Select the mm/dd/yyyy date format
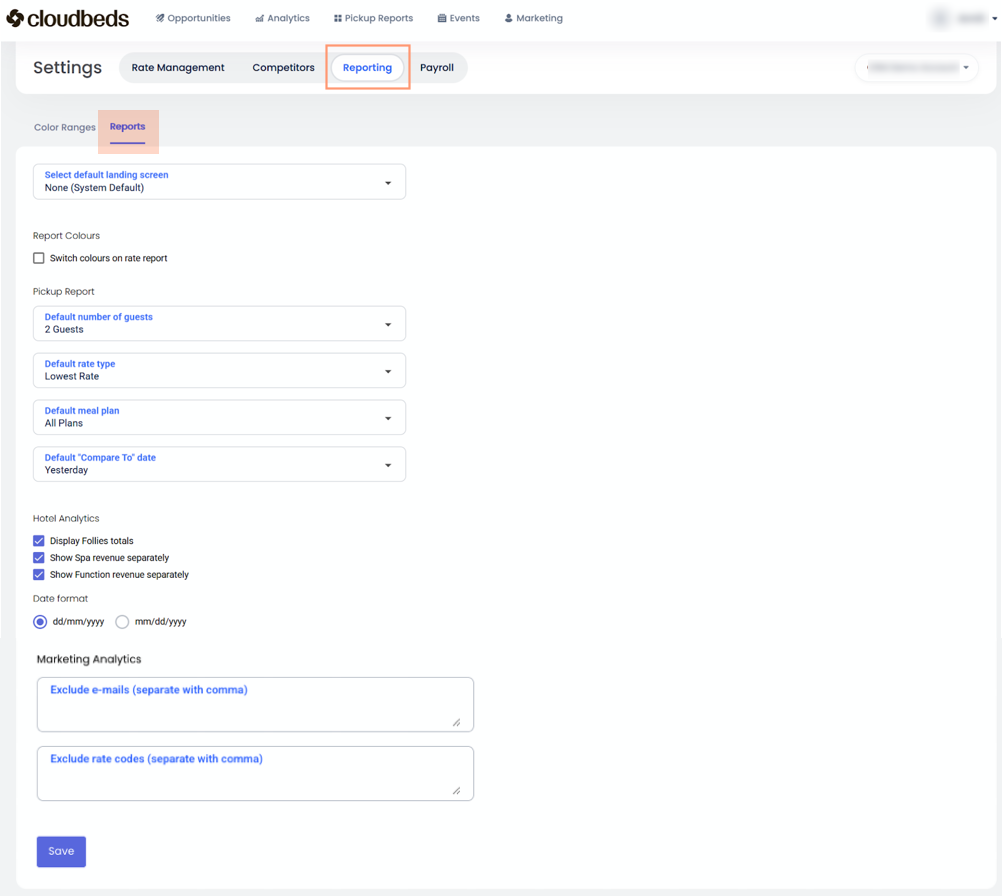Viewport: 1002px width, 896px height. tap(122, 622)
